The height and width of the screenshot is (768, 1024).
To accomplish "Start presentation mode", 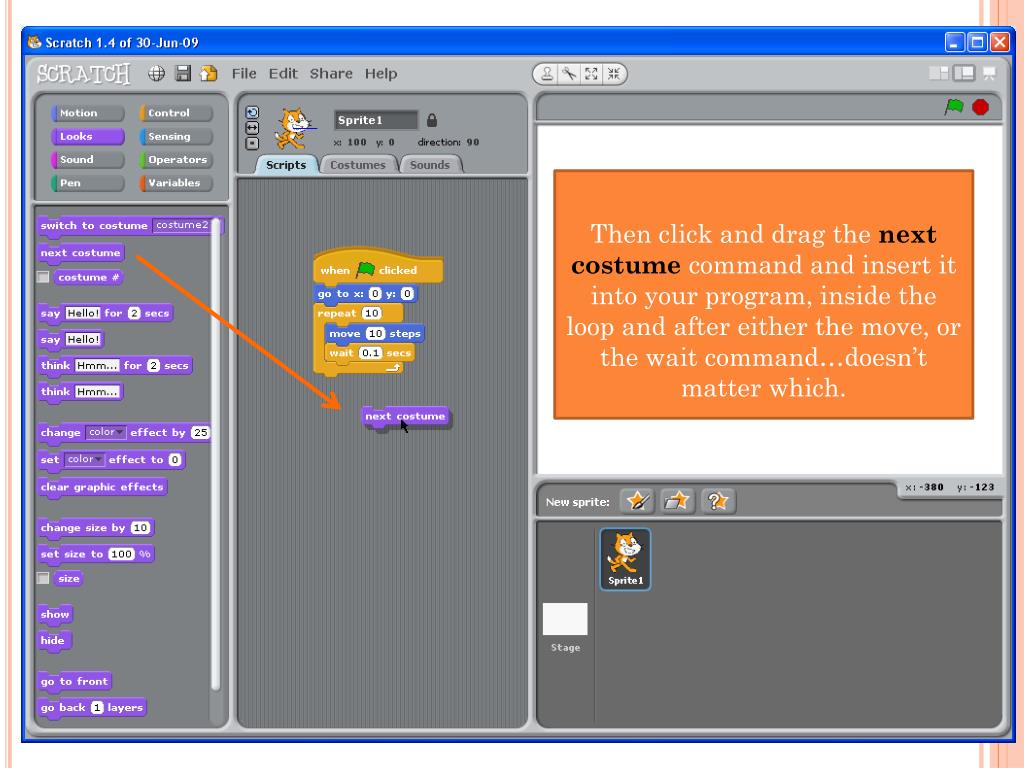I will [x=989, y=73].
